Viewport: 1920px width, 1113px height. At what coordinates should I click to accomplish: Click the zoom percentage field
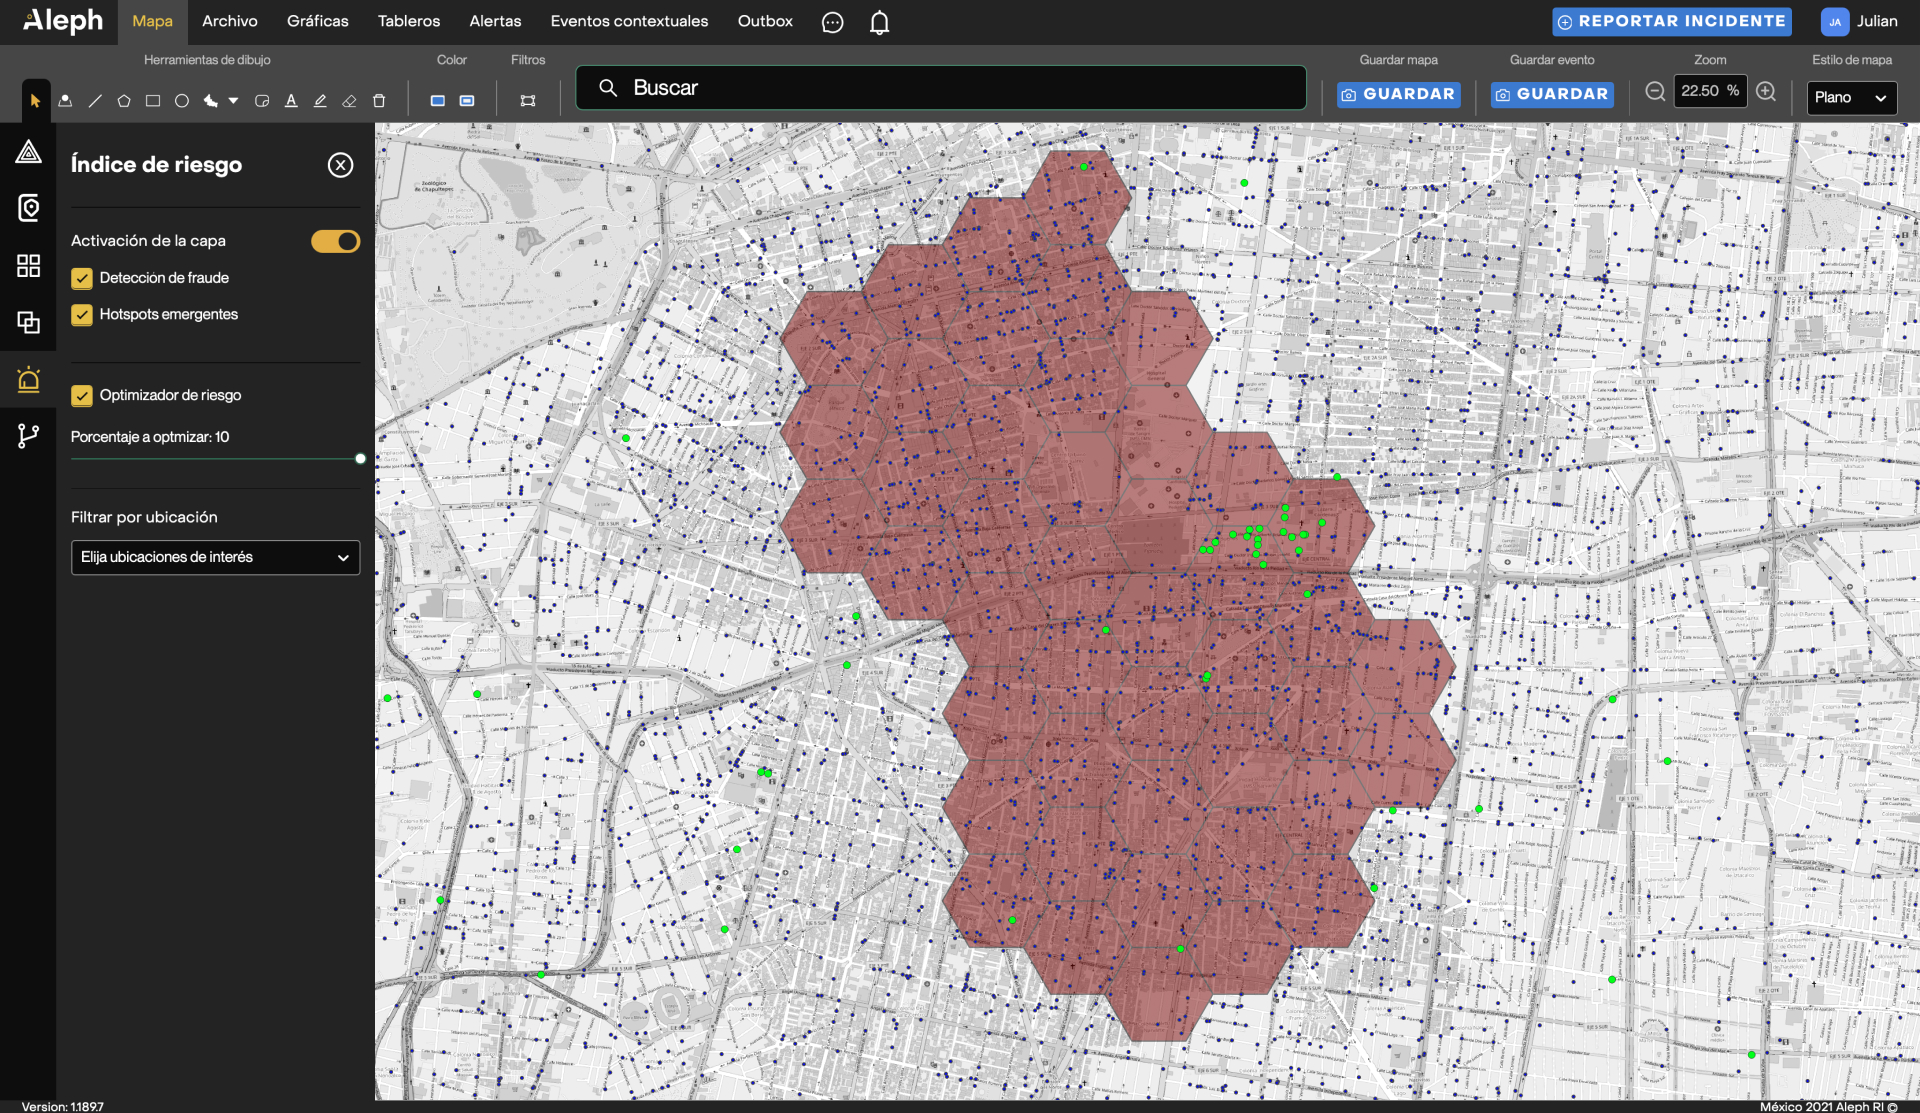pos(1710,91)
